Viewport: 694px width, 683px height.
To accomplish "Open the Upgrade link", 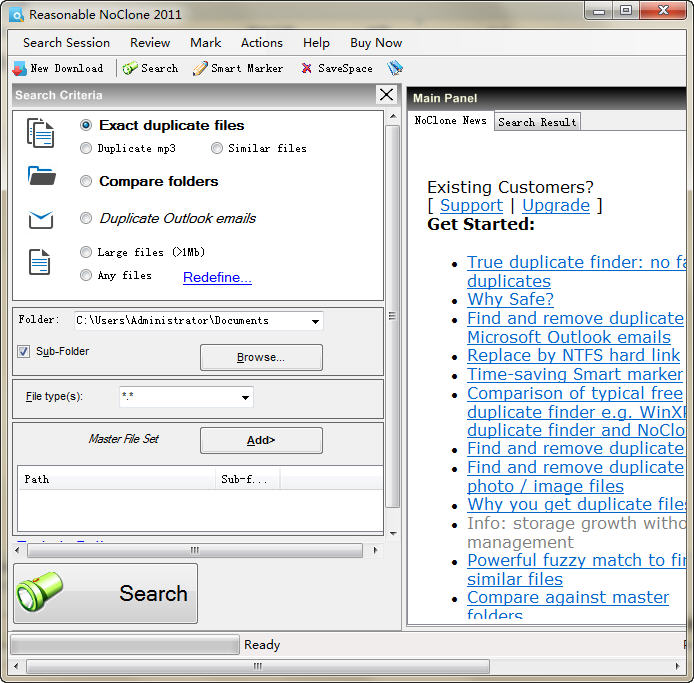I will (x=556, y=205).
